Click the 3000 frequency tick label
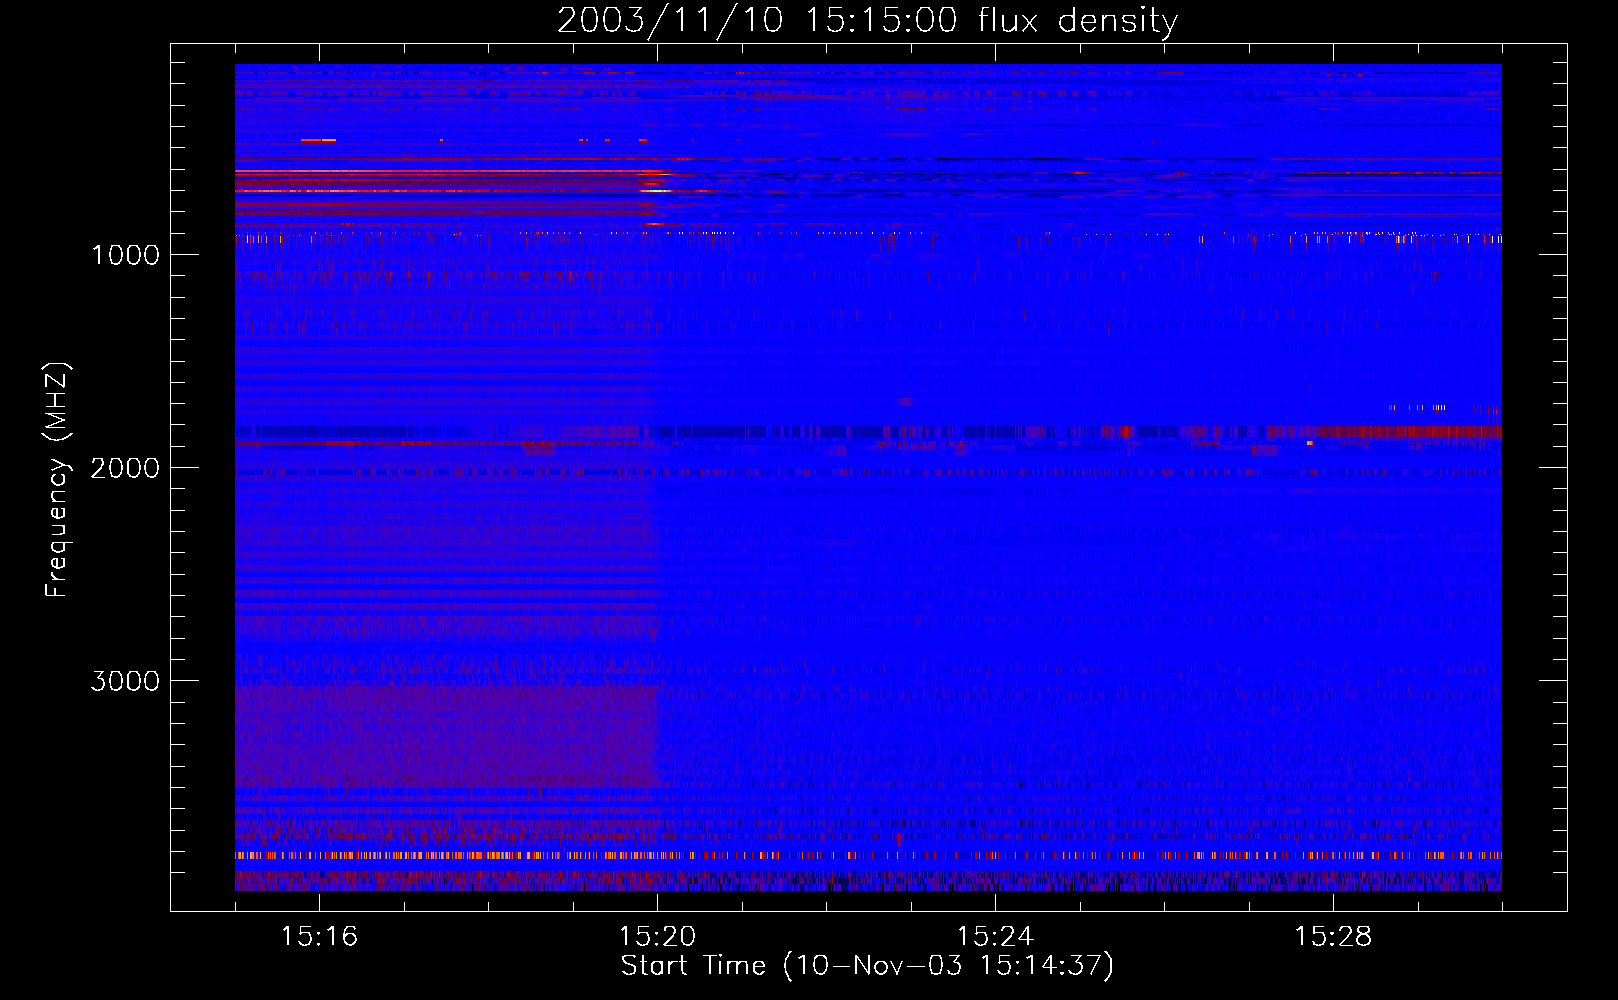 [x=125, y=681]
